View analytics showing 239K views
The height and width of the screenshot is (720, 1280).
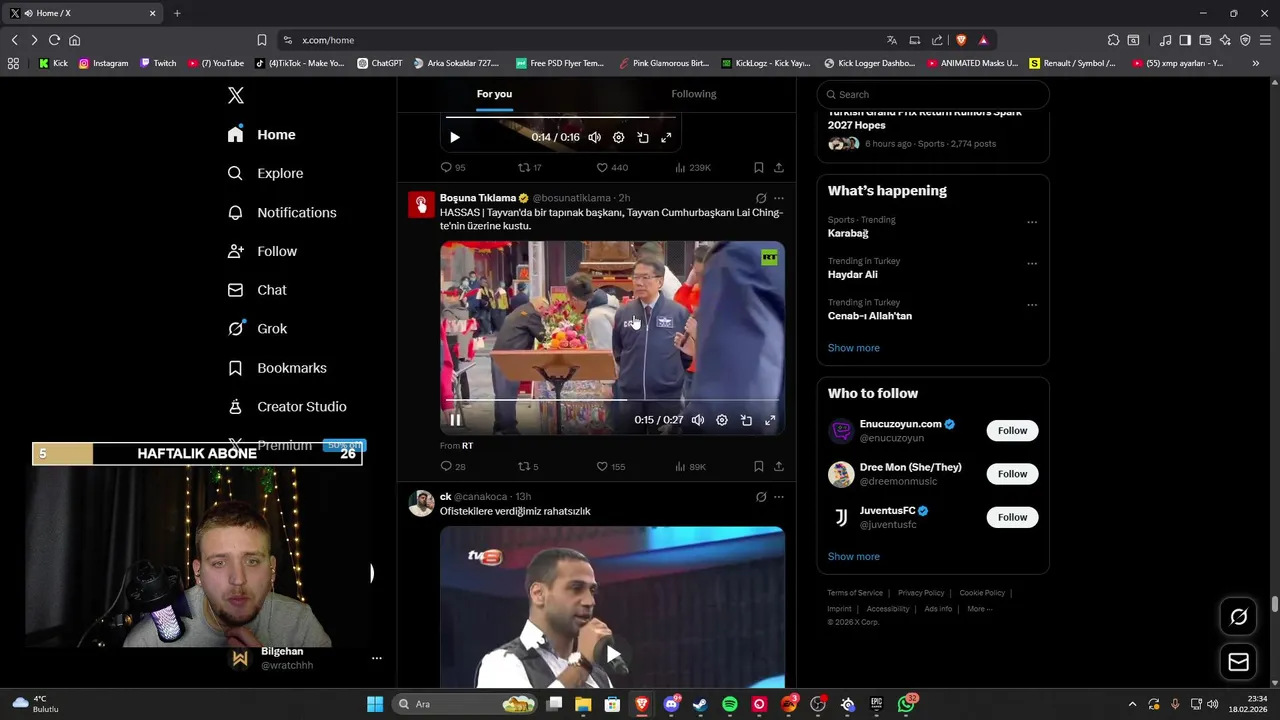693,167
